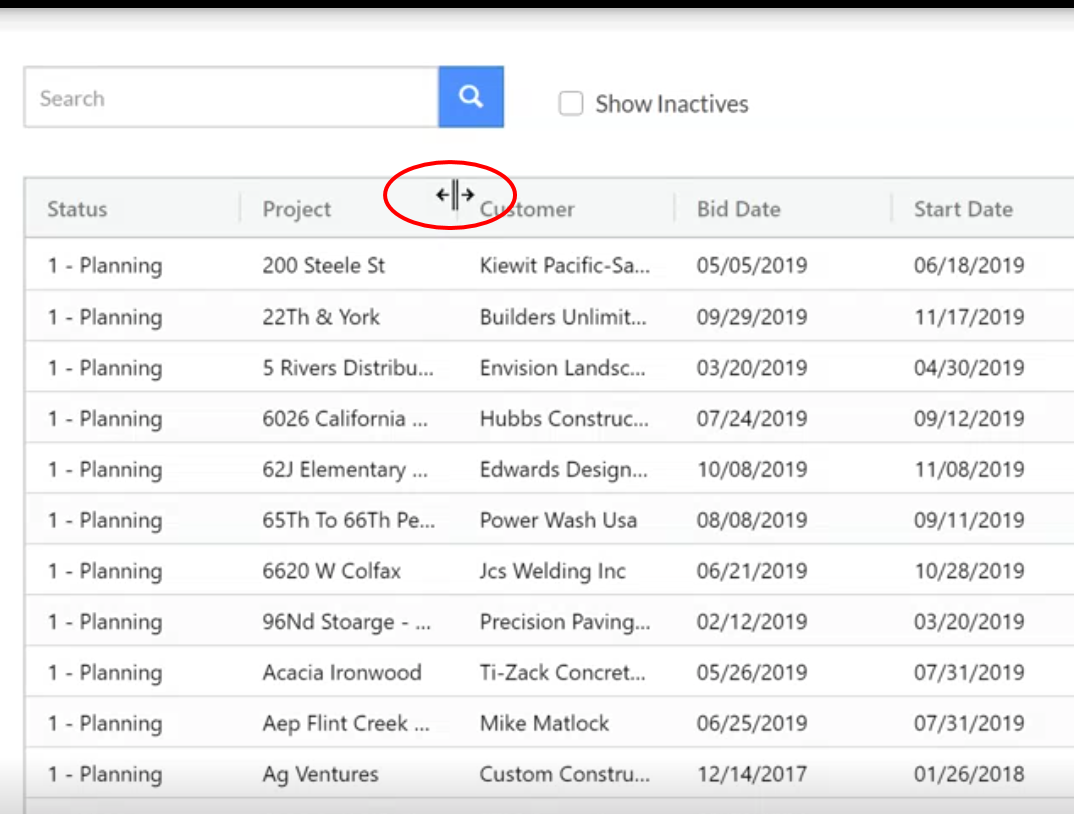Click customer Jcs Welding Inc
The height and width of the screenshot is (814, 1074).
[x=552, y=571]
